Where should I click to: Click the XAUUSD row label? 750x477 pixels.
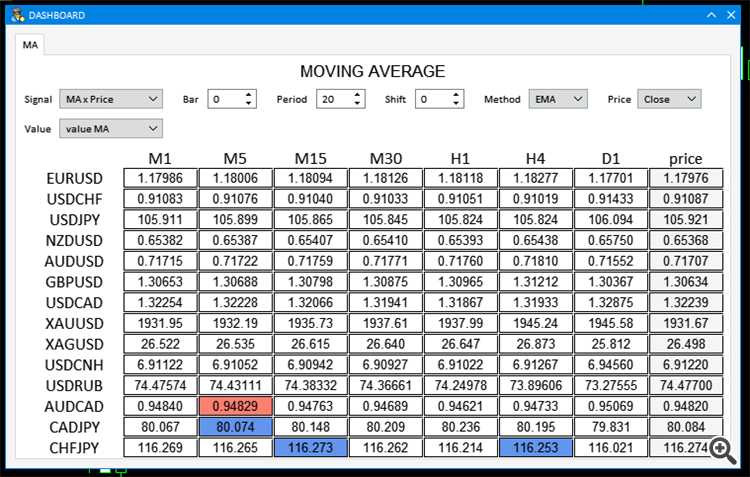(74, 324)
